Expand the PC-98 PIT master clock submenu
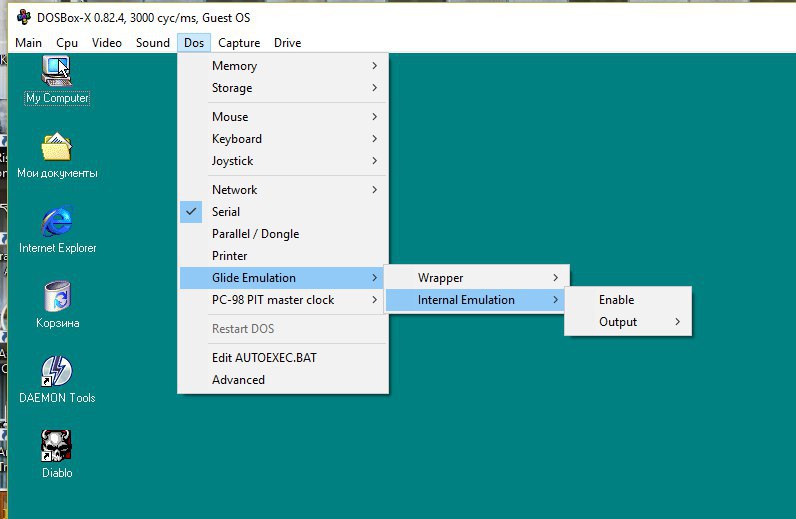The height and width of the screenshot is (519, 796). 283,300
